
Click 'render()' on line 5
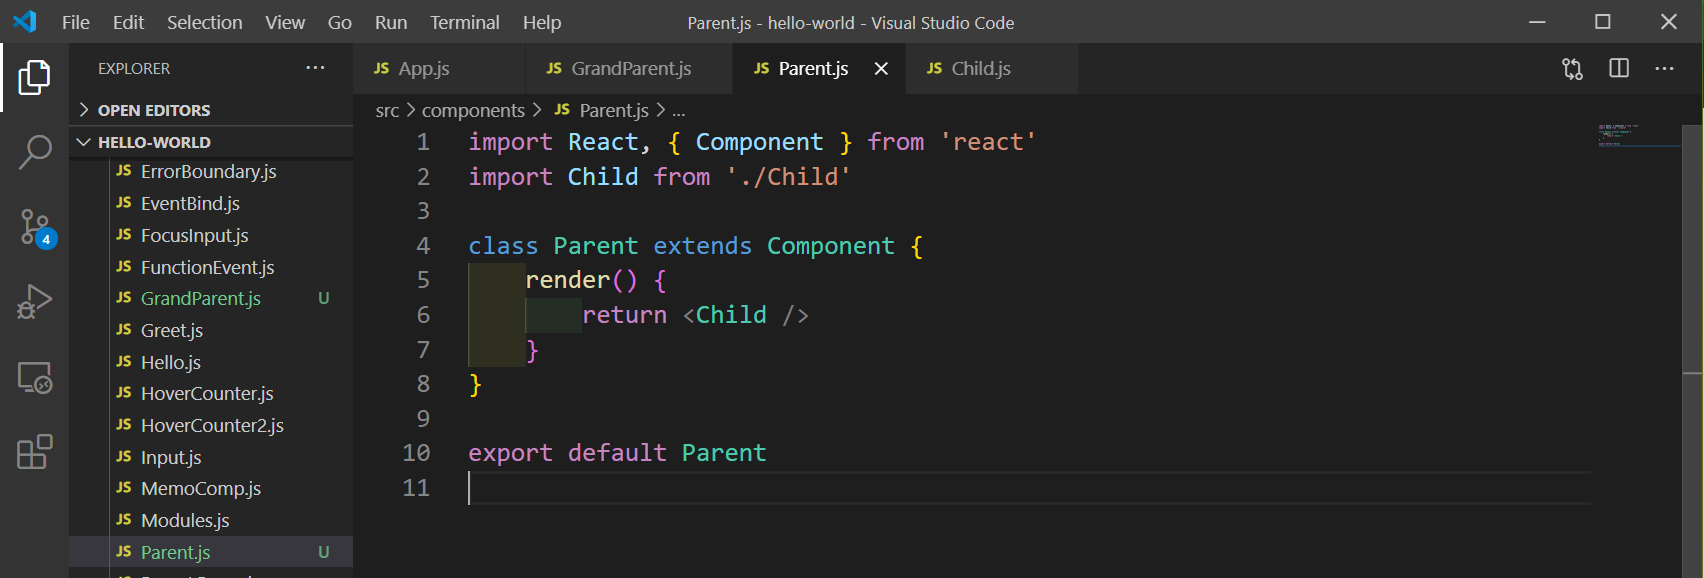(581, 280)
